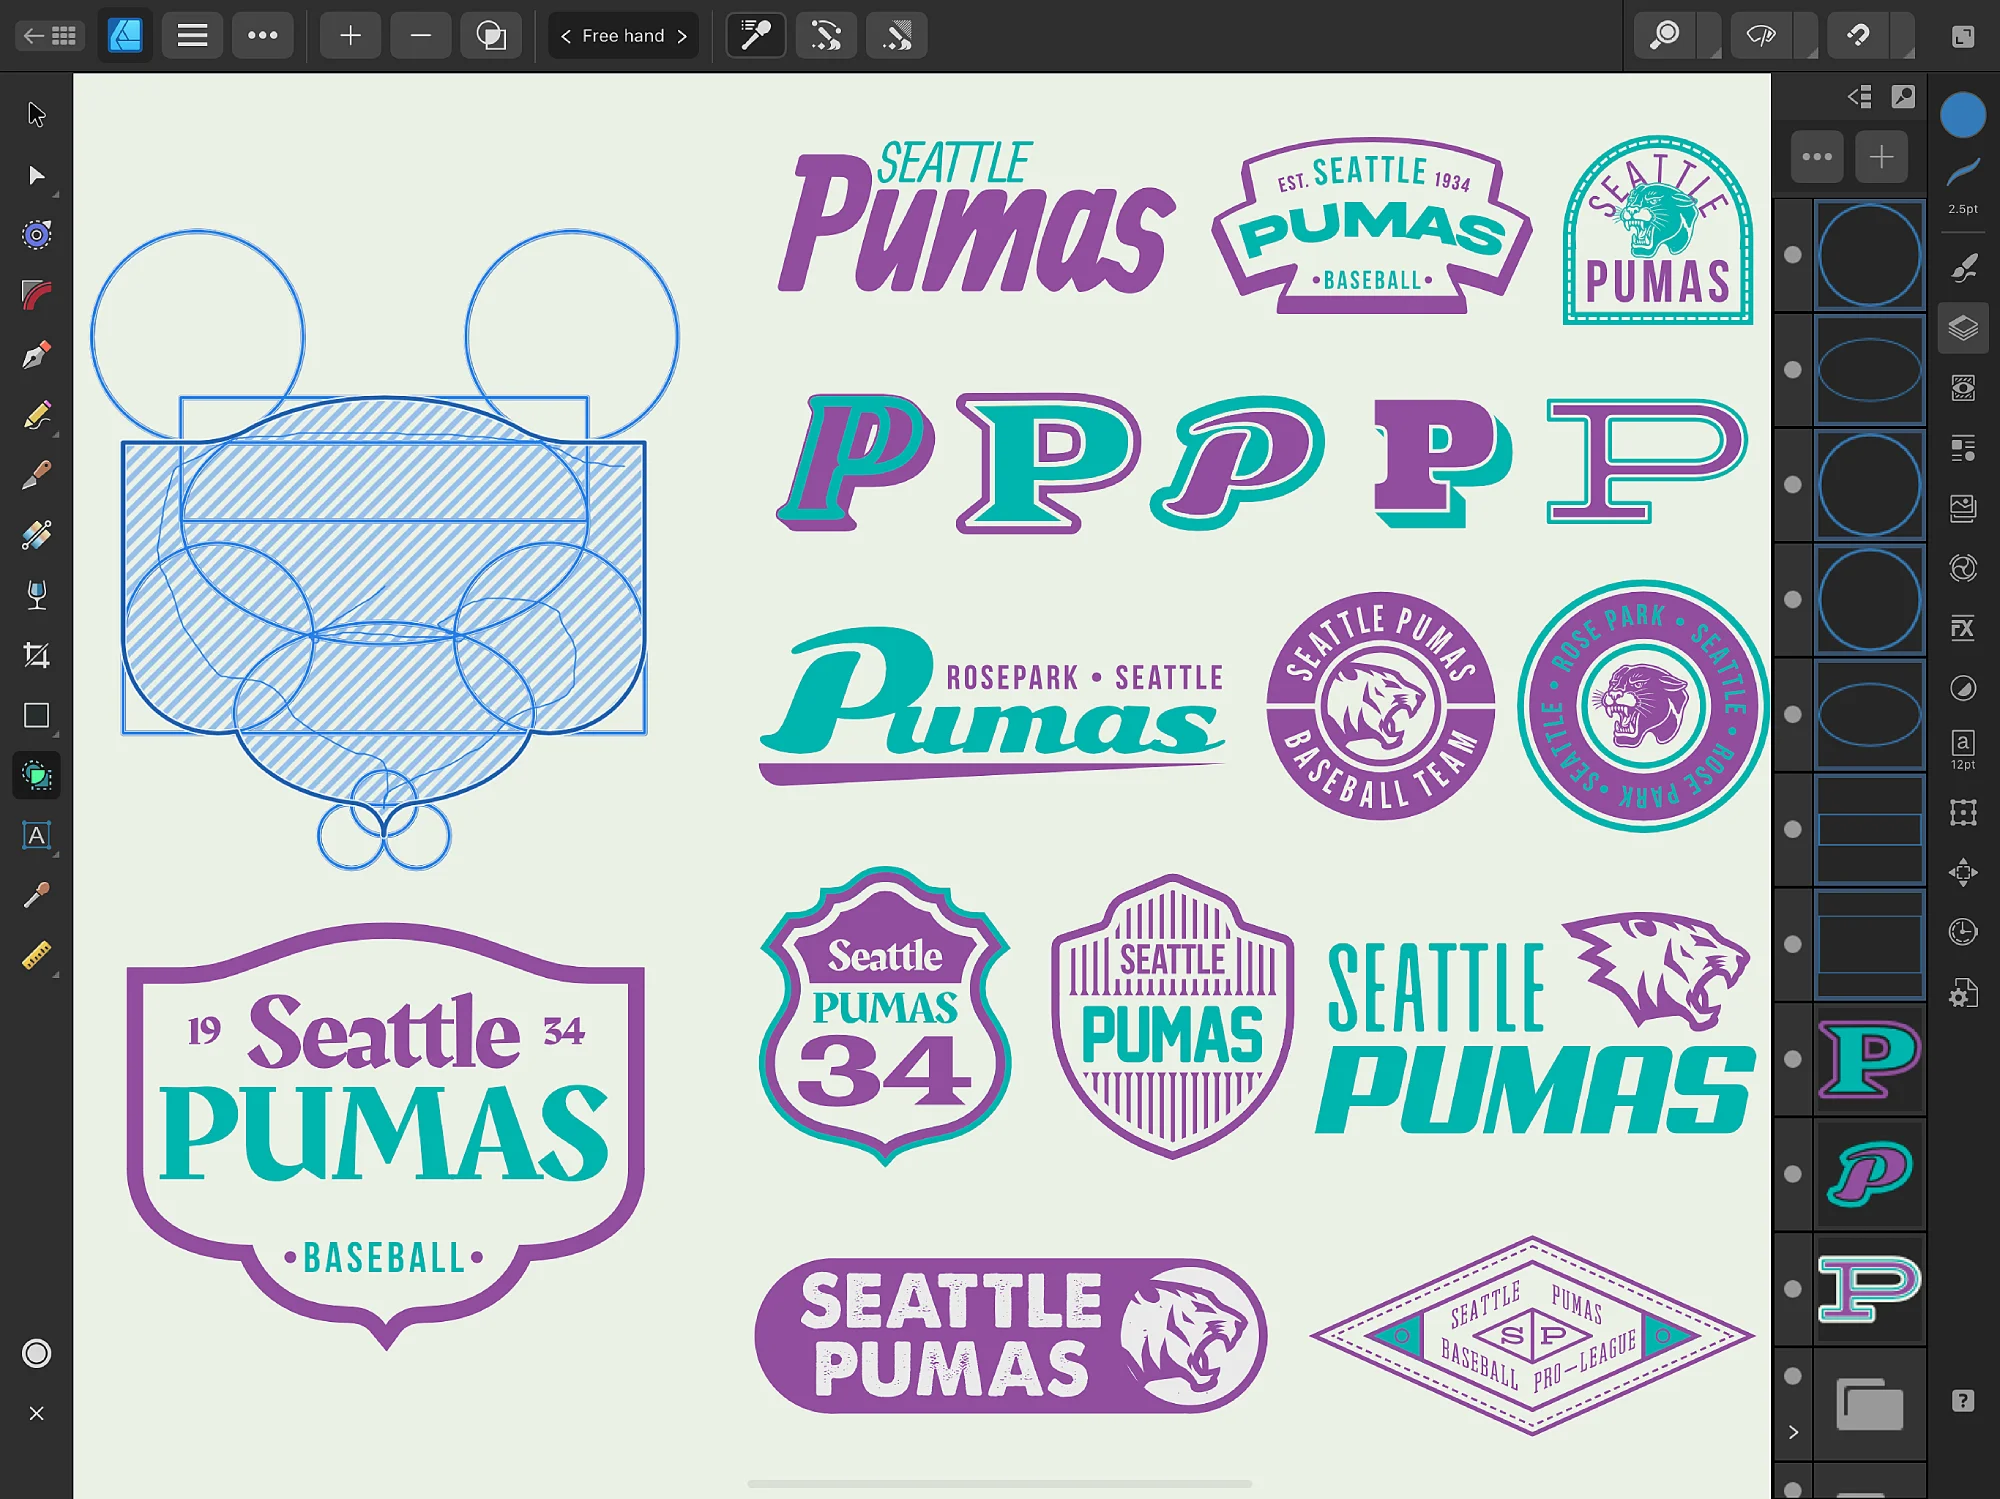
Task: Select the Crop tool
Action: (x=36, y=655)
